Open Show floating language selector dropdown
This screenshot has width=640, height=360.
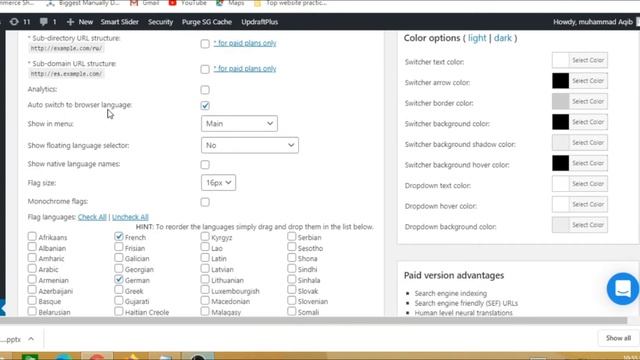250,145
